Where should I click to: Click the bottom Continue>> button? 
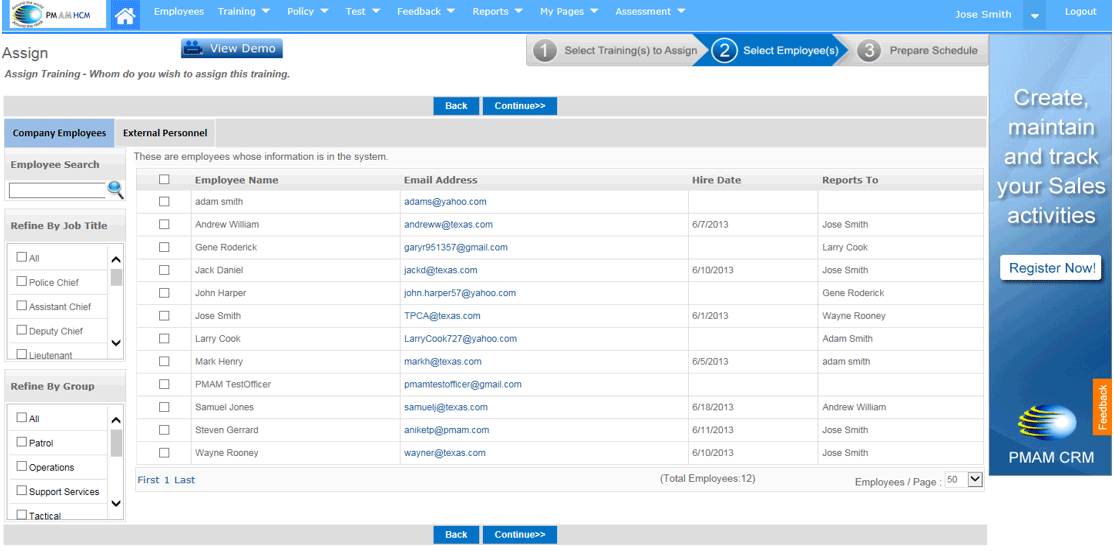coord(519,535)
